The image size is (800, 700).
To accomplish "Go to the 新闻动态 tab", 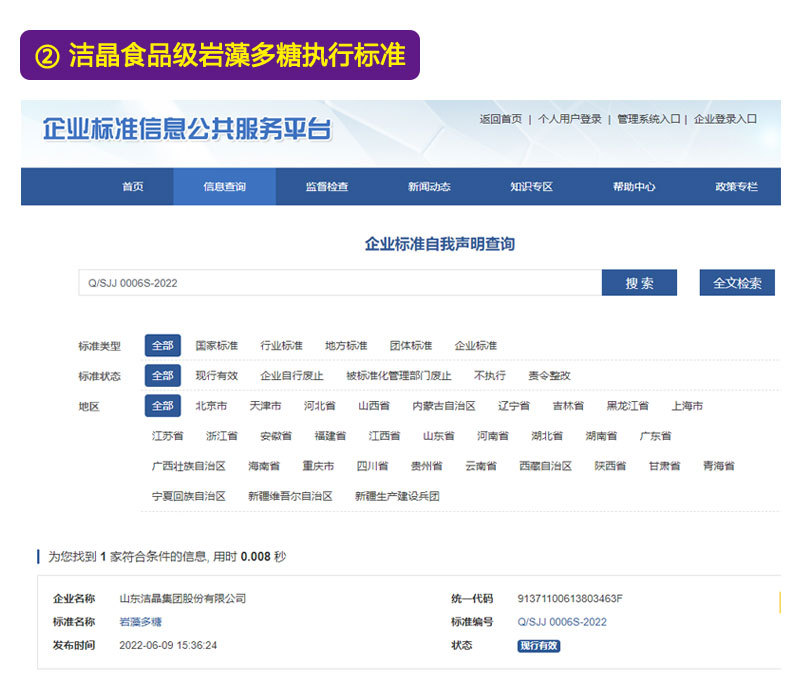I will tap(429, 187).
